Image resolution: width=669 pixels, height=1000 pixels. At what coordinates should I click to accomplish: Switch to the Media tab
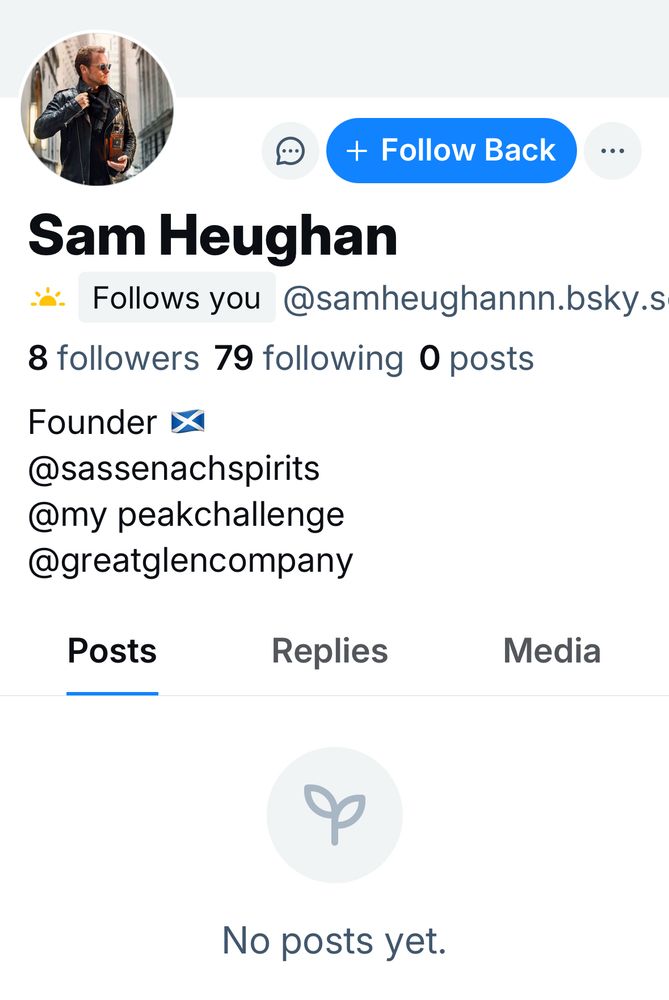[x=552, y=651]
